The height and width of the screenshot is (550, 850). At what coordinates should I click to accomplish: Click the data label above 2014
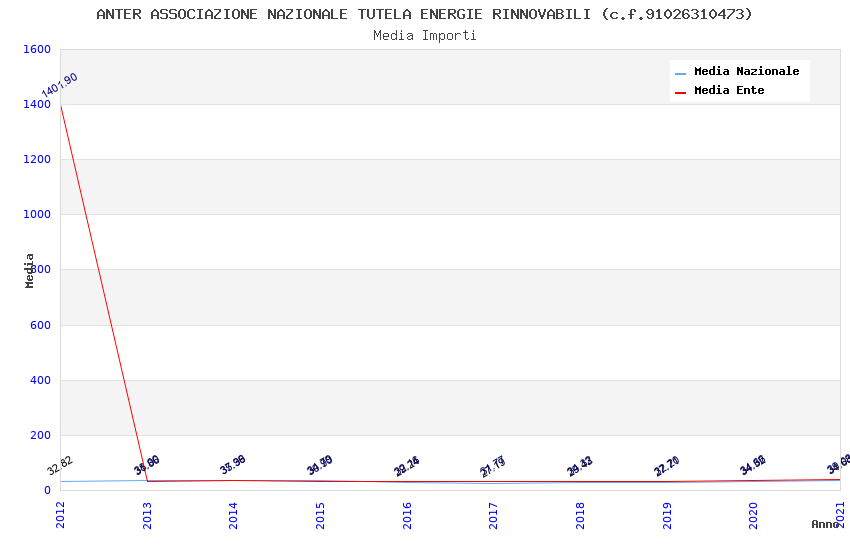[x=233, y=464]
